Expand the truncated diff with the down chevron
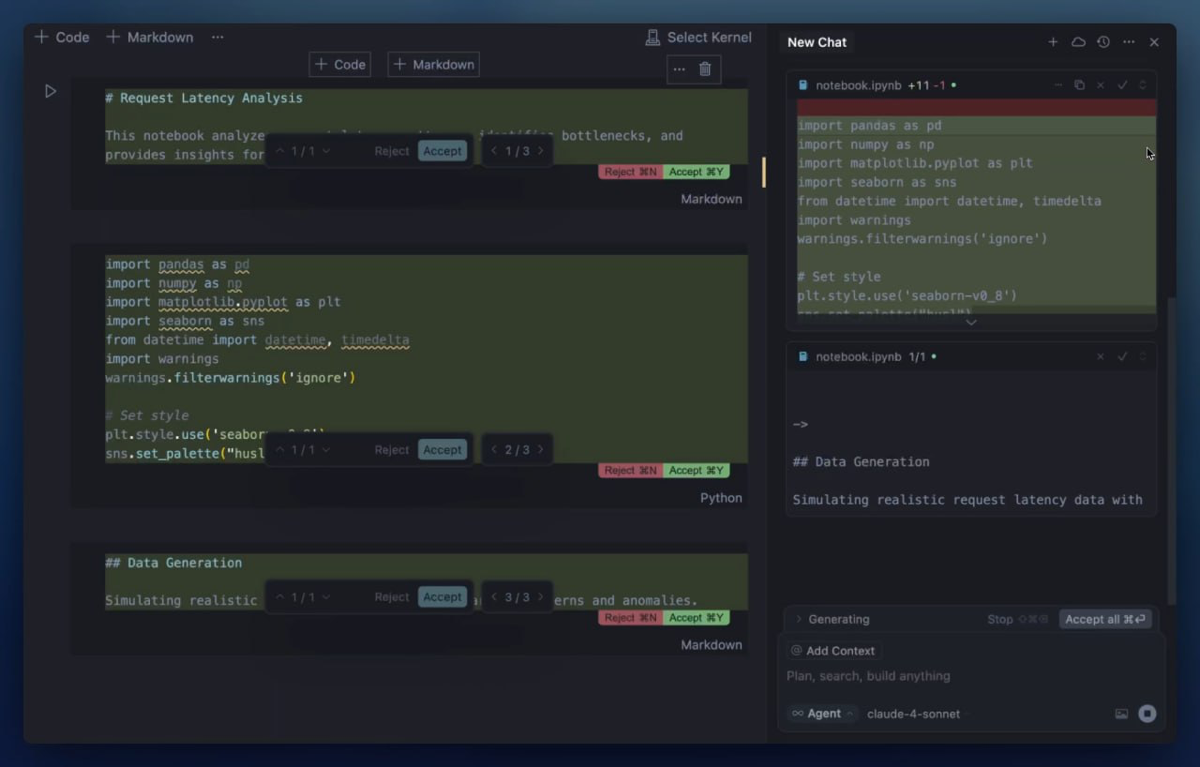This screenshot has width=1200, height=767. coord(970,322)
